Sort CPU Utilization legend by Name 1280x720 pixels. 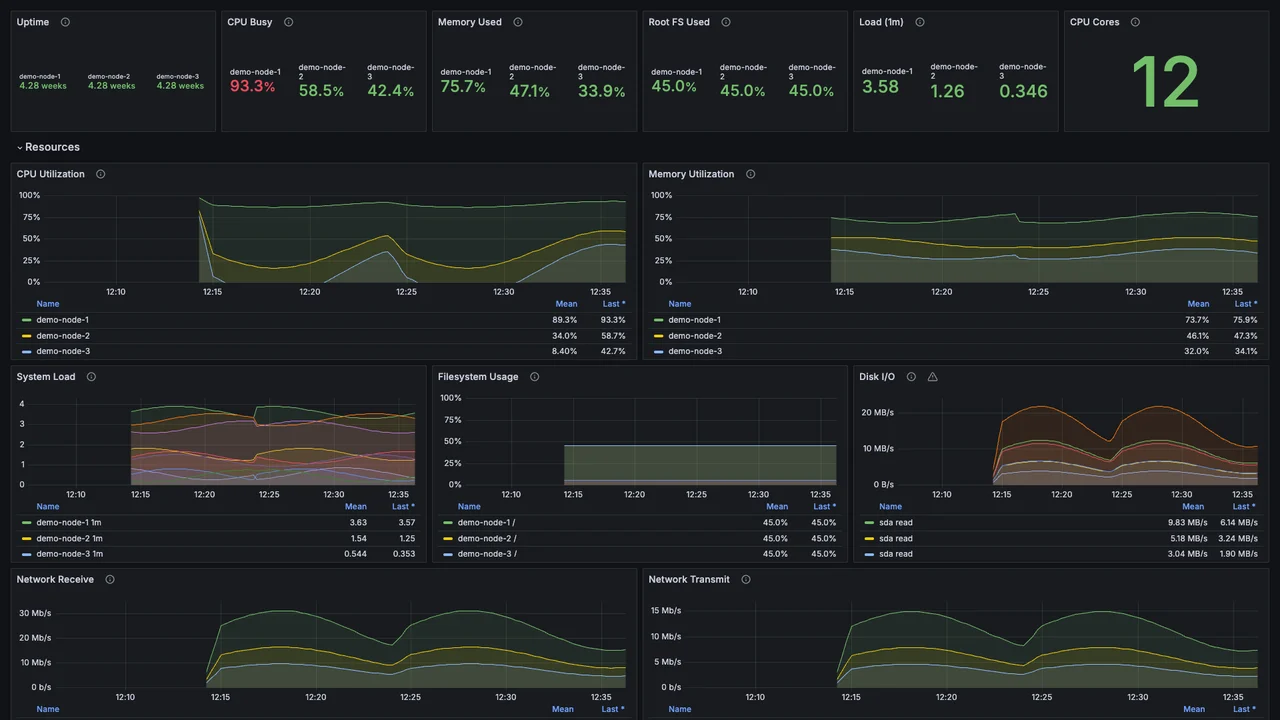pos(48,304)
